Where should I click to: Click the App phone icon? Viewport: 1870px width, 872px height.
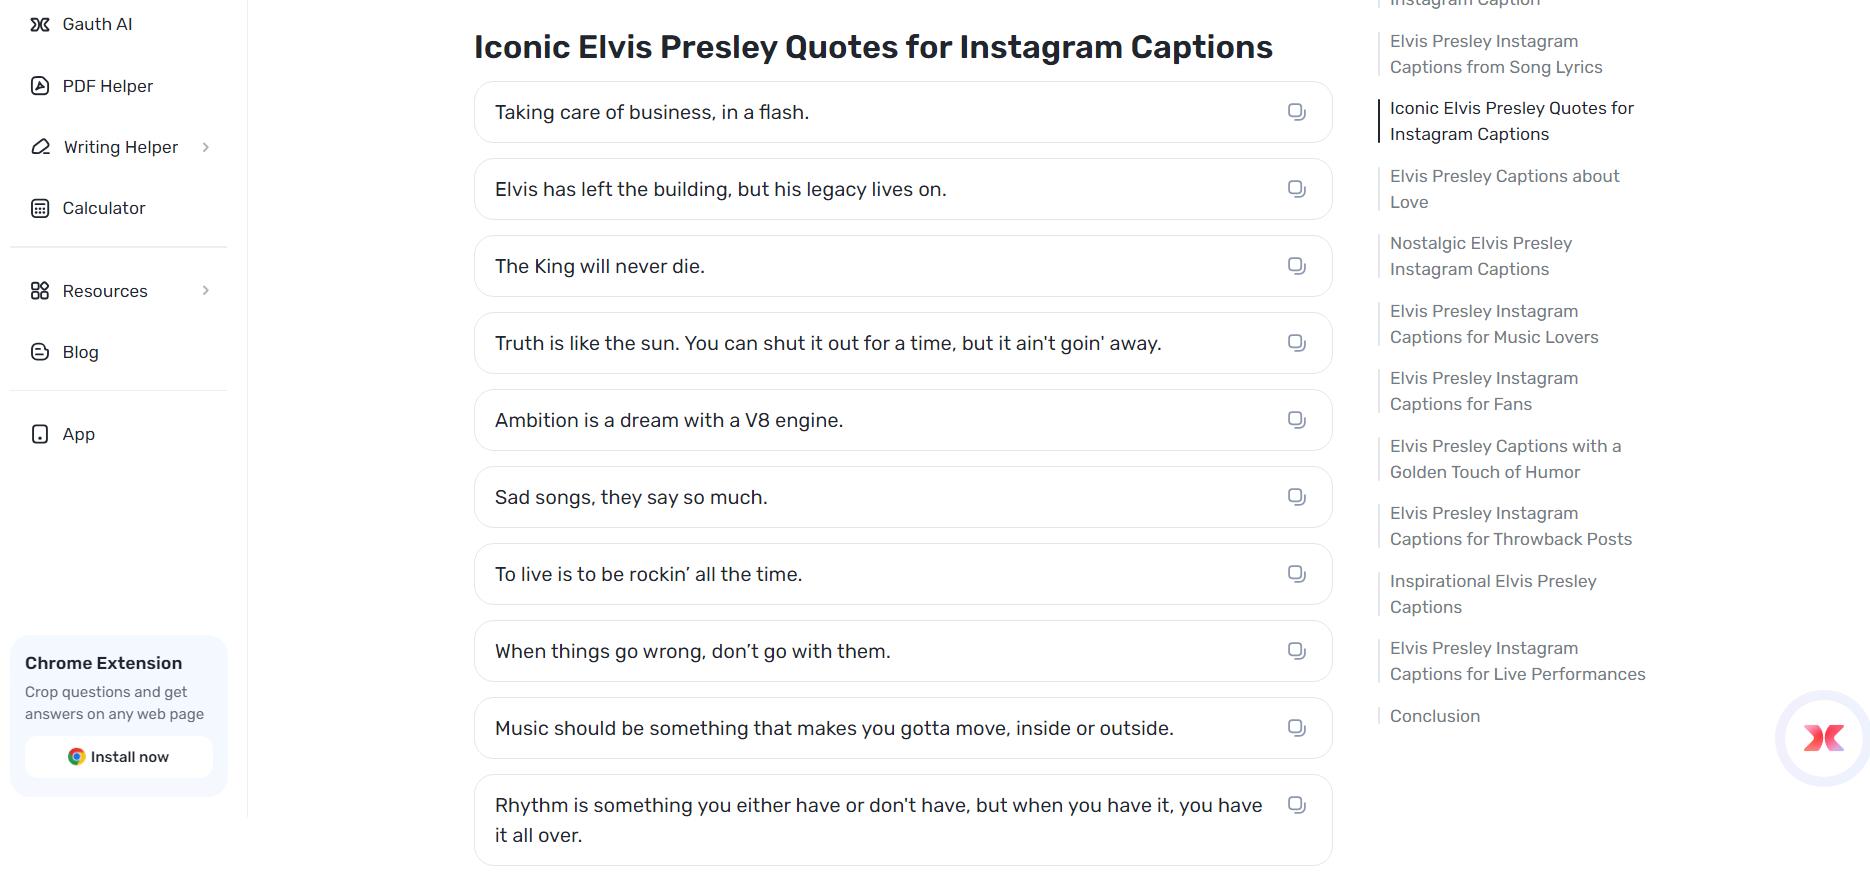(39, 433)
